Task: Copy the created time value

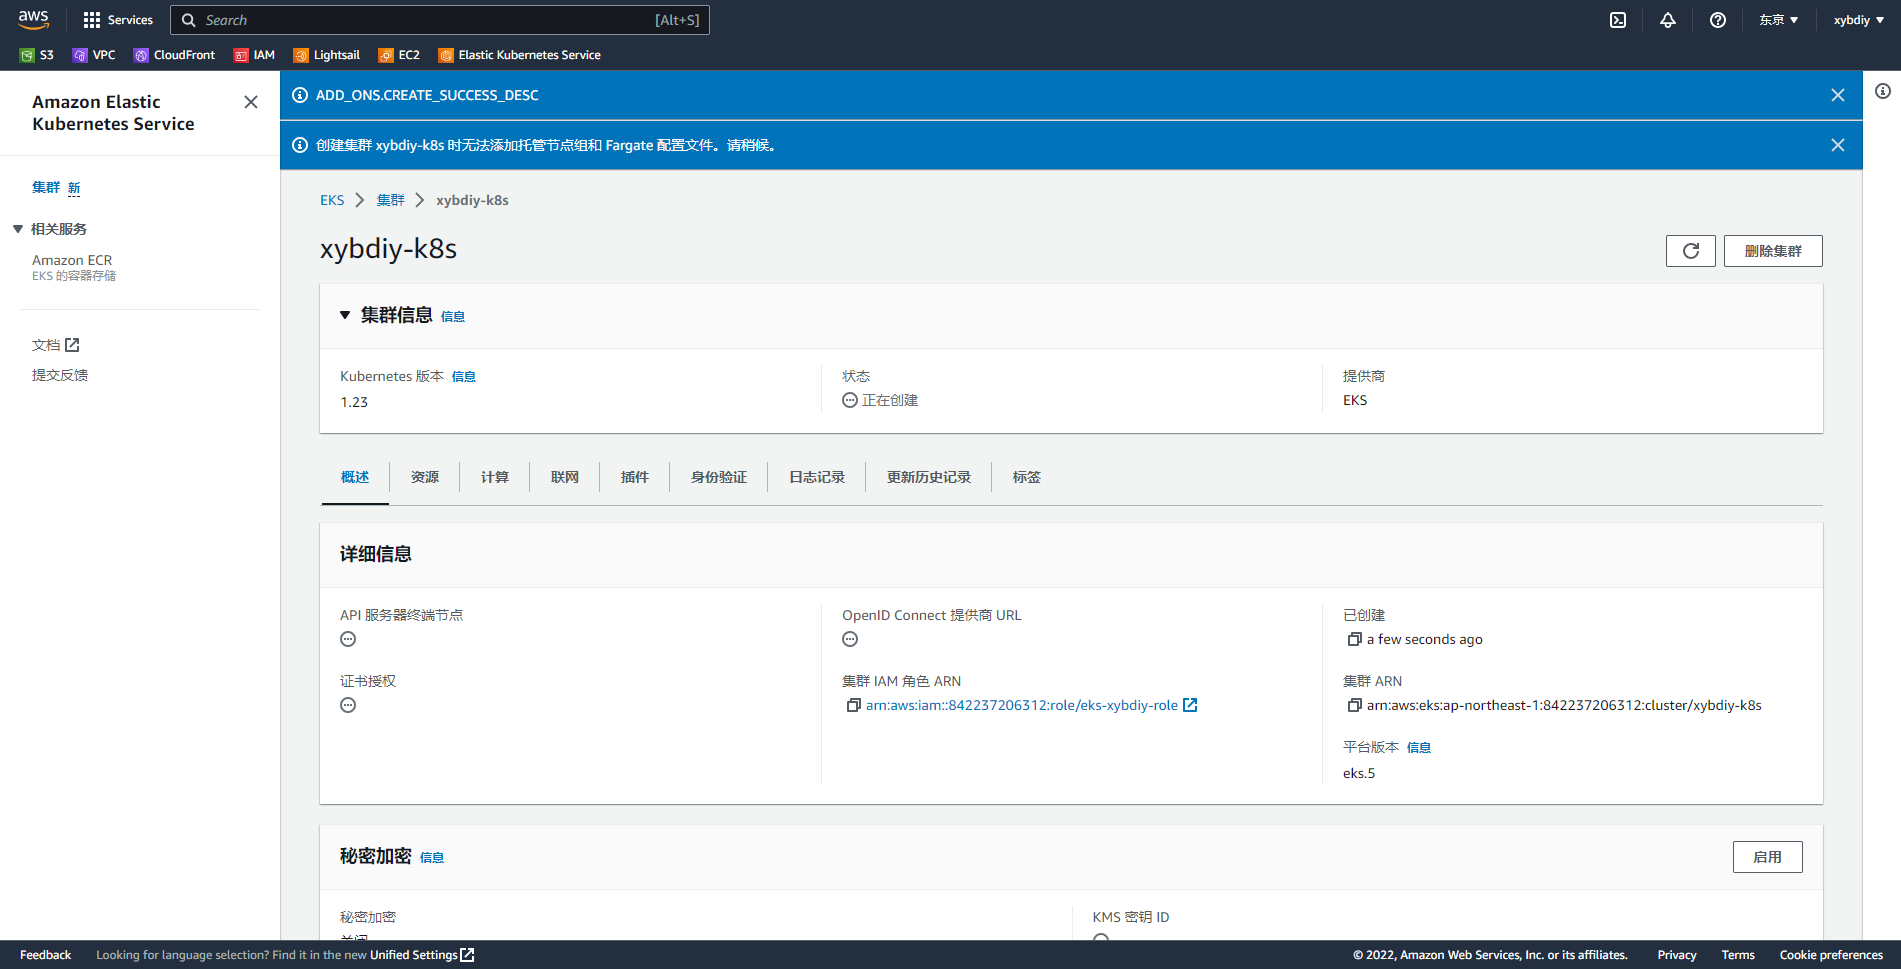Action: coord(1355,639)
